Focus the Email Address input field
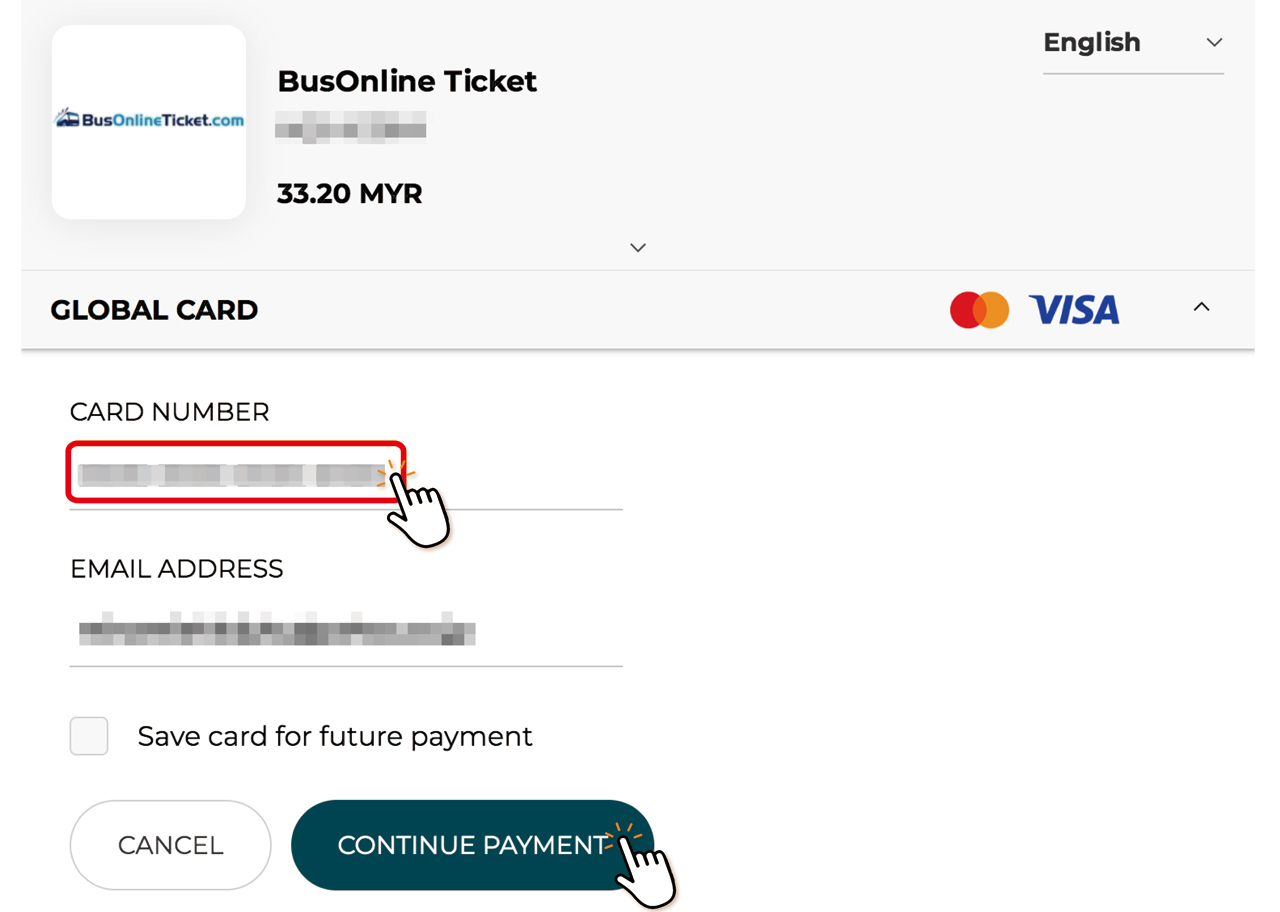This screenshot has height=912, width=1280. [x=345, y=632]
